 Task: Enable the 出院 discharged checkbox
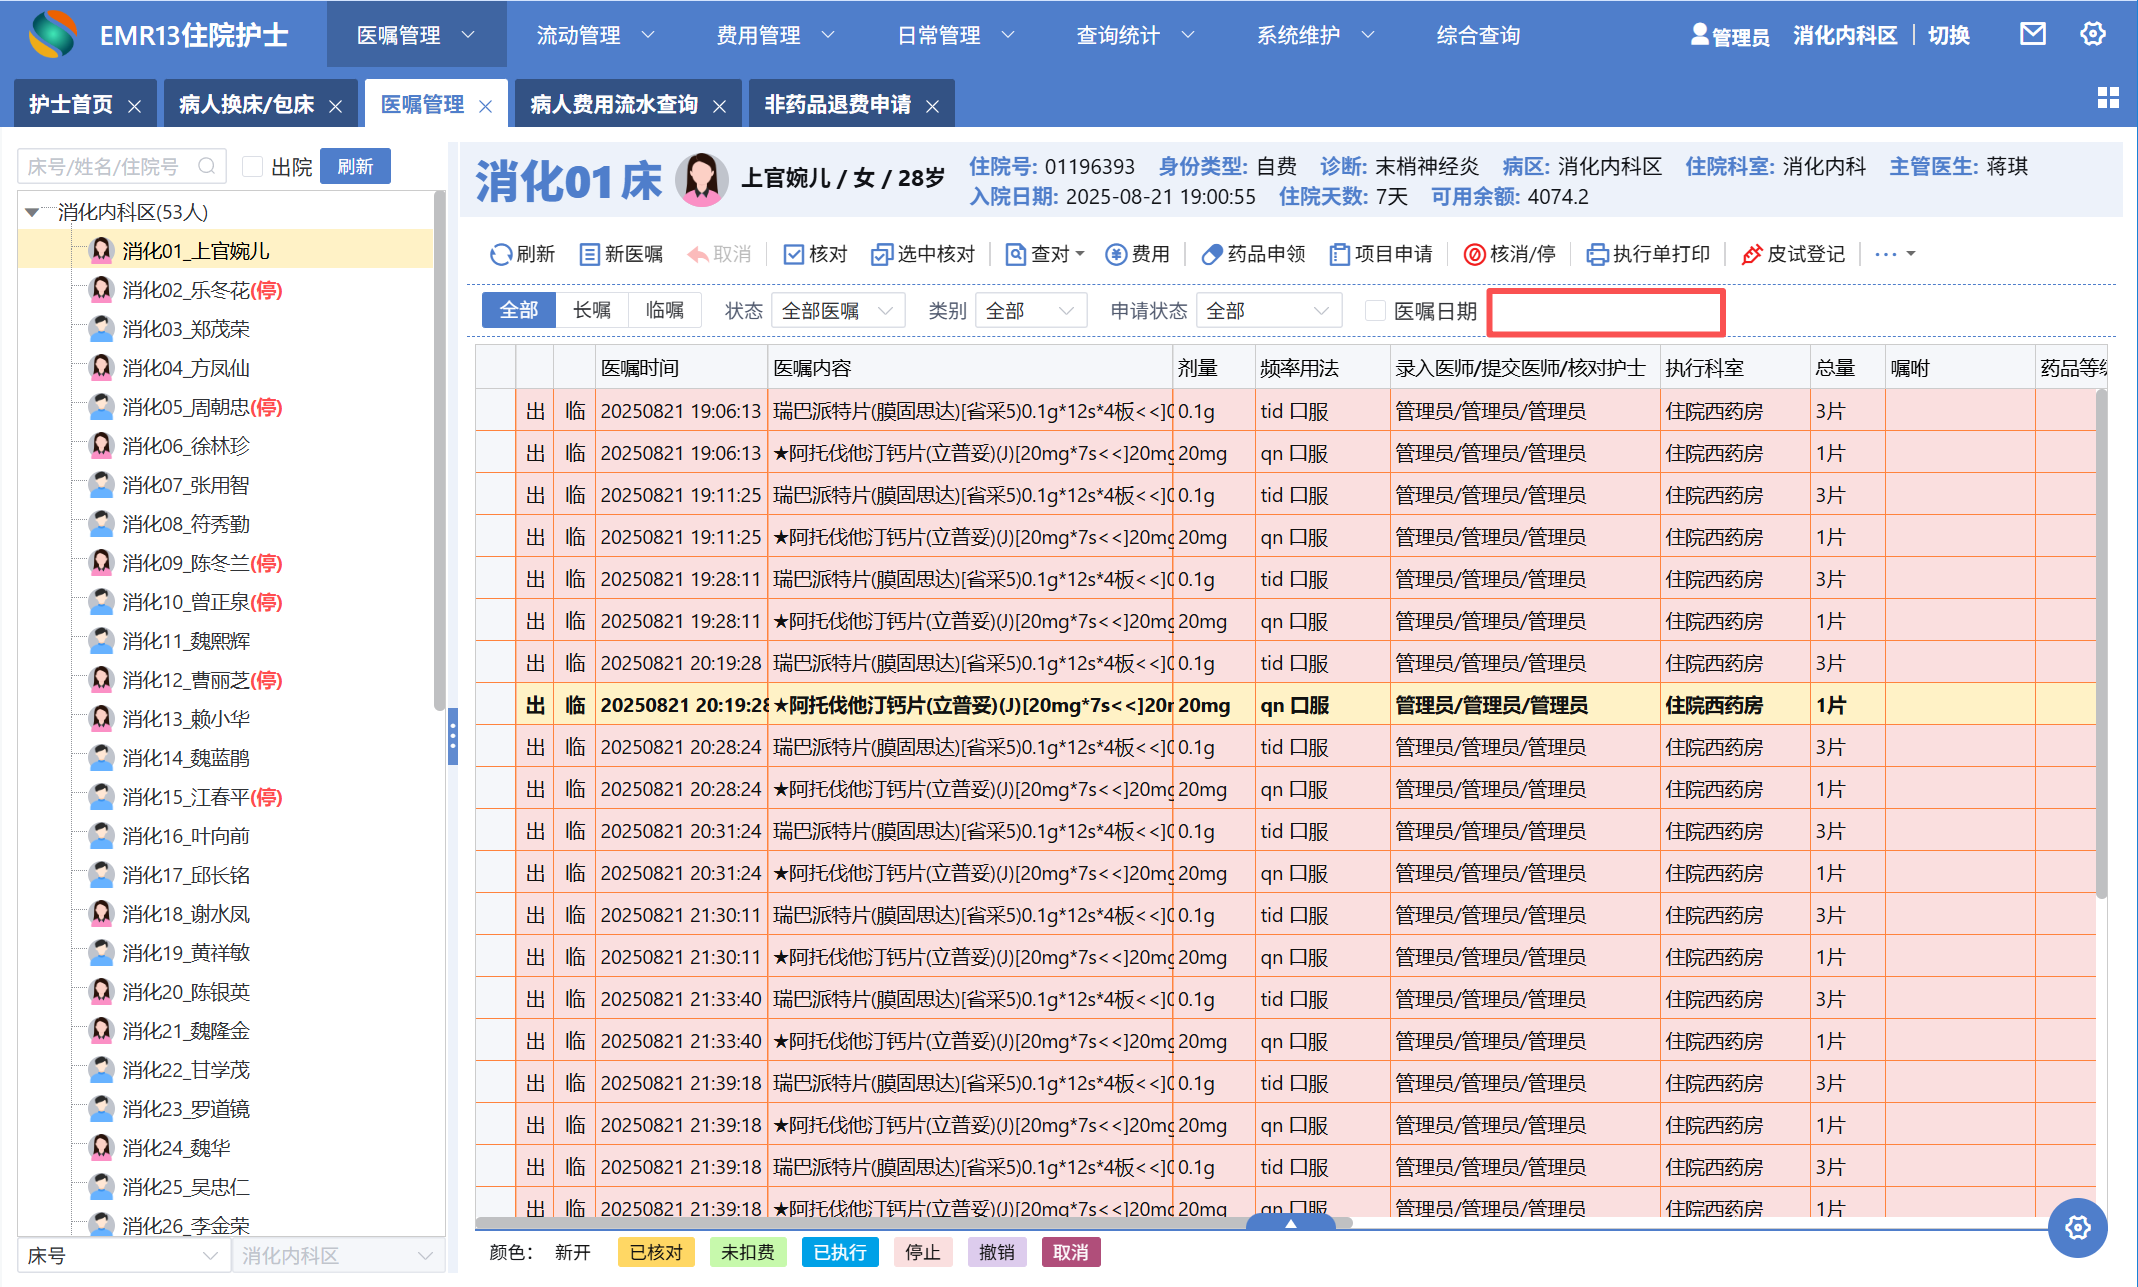click(253, 167)
